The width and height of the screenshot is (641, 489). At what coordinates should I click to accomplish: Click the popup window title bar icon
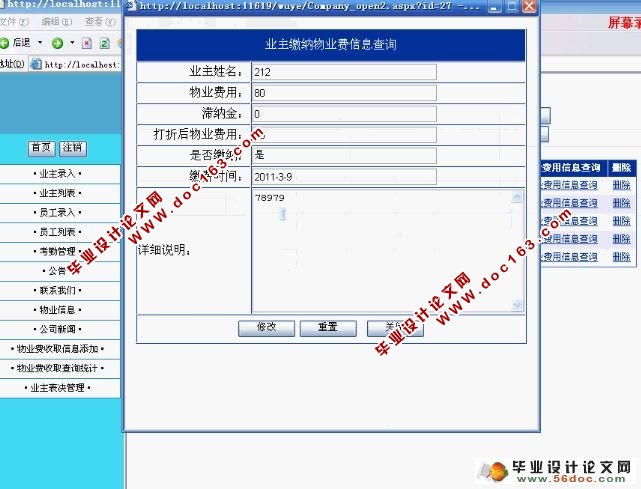tap(131, 6)
